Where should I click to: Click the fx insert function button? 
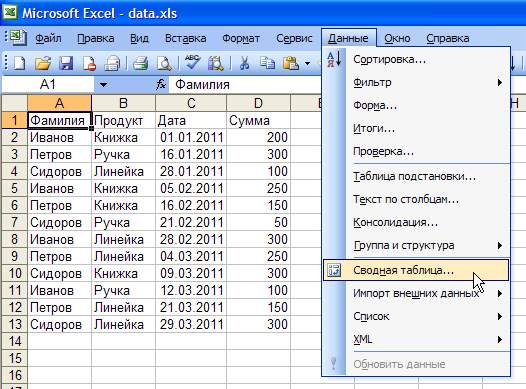click(161, 85)
